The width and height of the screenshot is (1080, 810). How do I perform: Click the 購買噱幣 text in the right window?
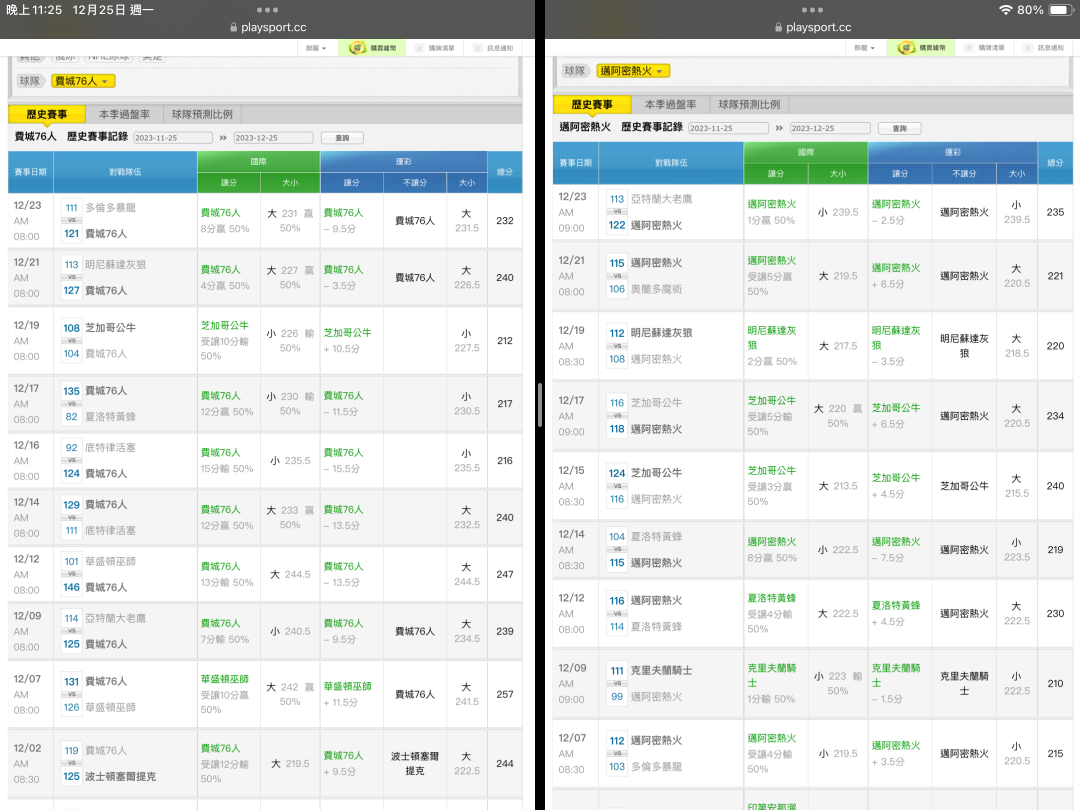click(x=933, y=48)
